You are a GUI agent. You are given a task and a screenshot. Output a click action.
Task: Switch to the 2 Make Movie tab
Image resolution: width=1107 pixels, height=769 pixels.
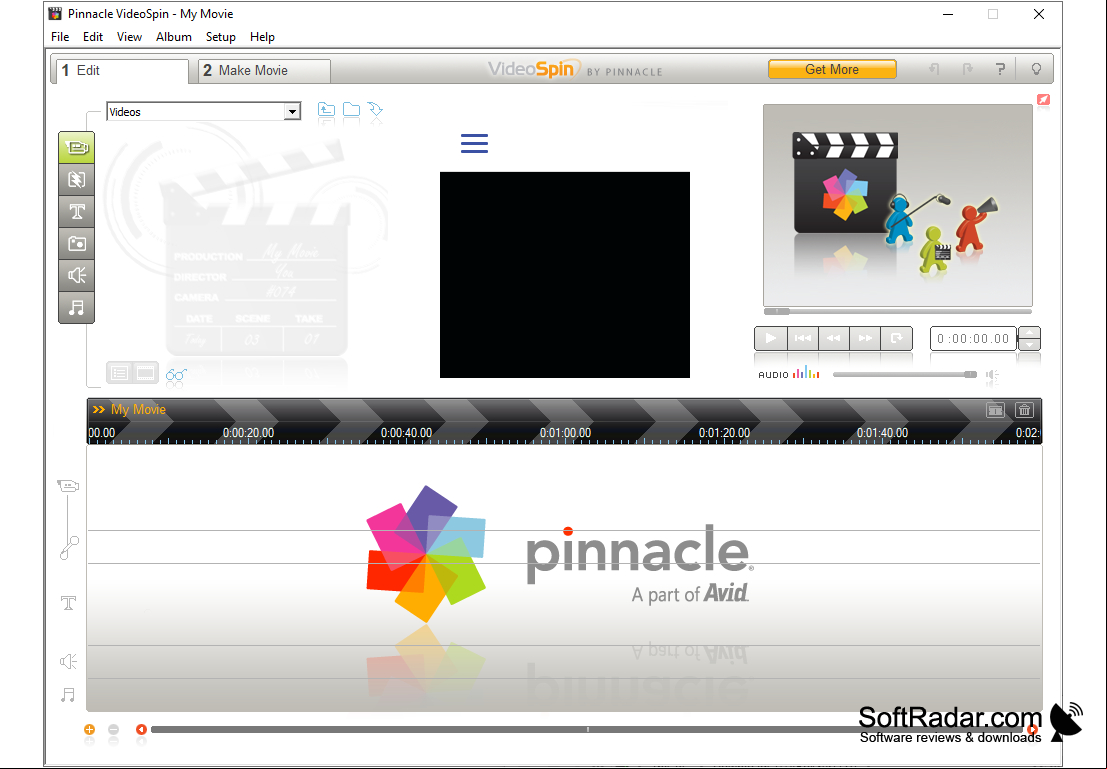click(x=264, y=71)
